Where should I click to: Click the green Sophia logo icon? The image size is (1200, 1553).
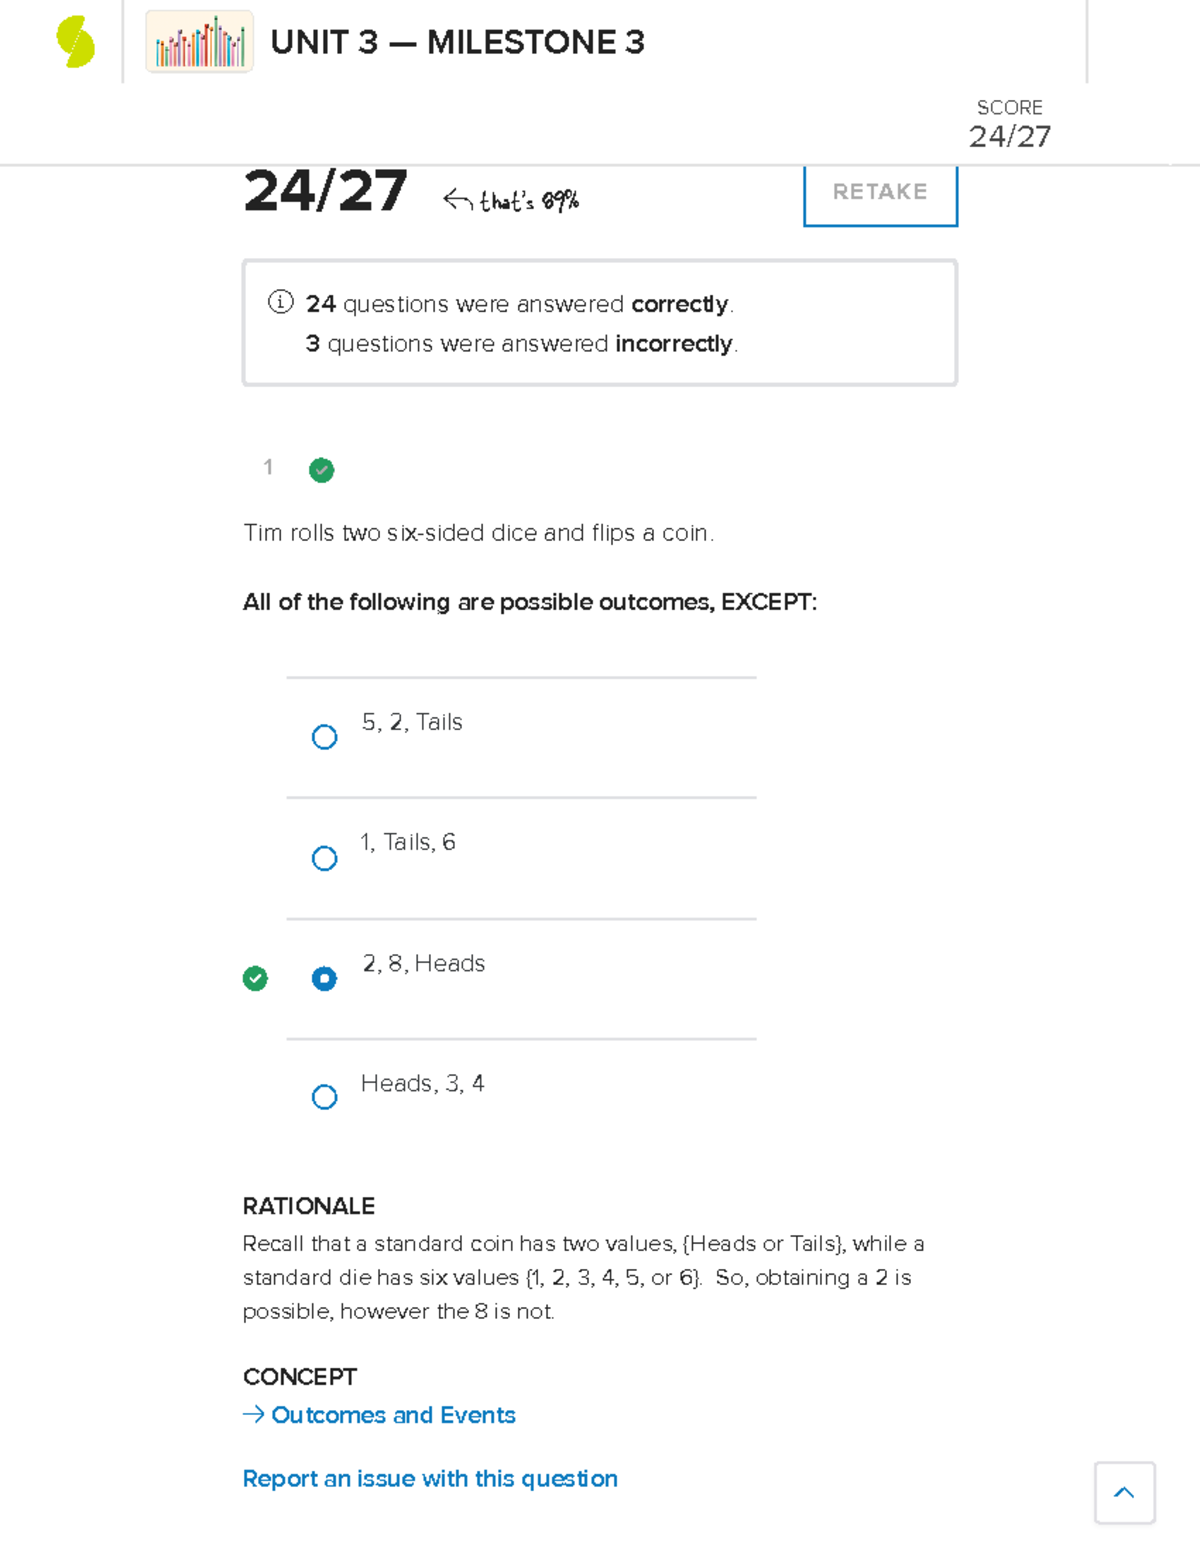tap(76, 42)
